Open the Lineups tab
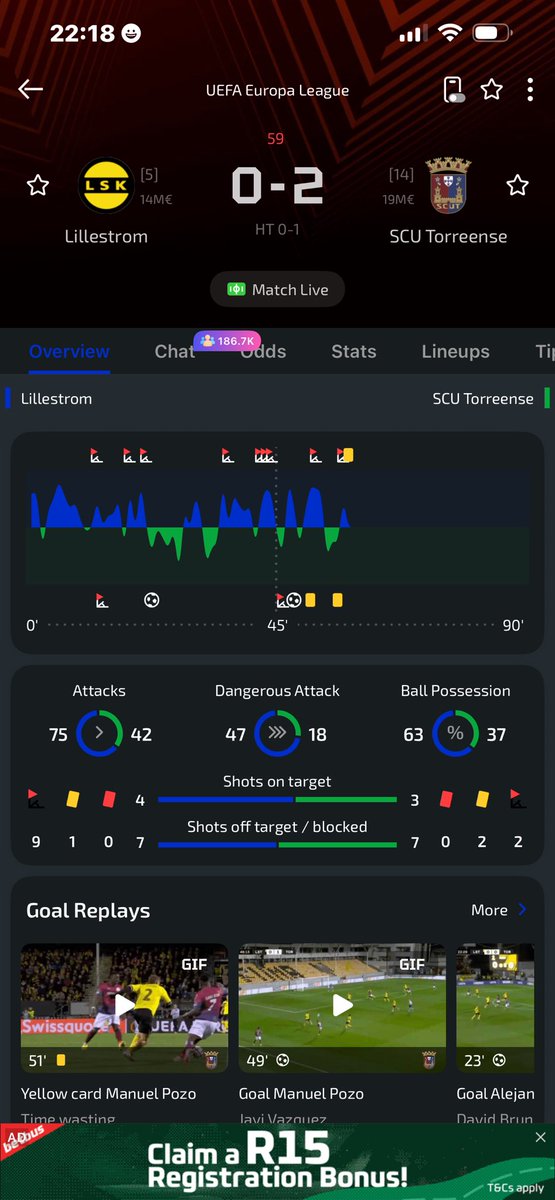 [x=456, y=351]
